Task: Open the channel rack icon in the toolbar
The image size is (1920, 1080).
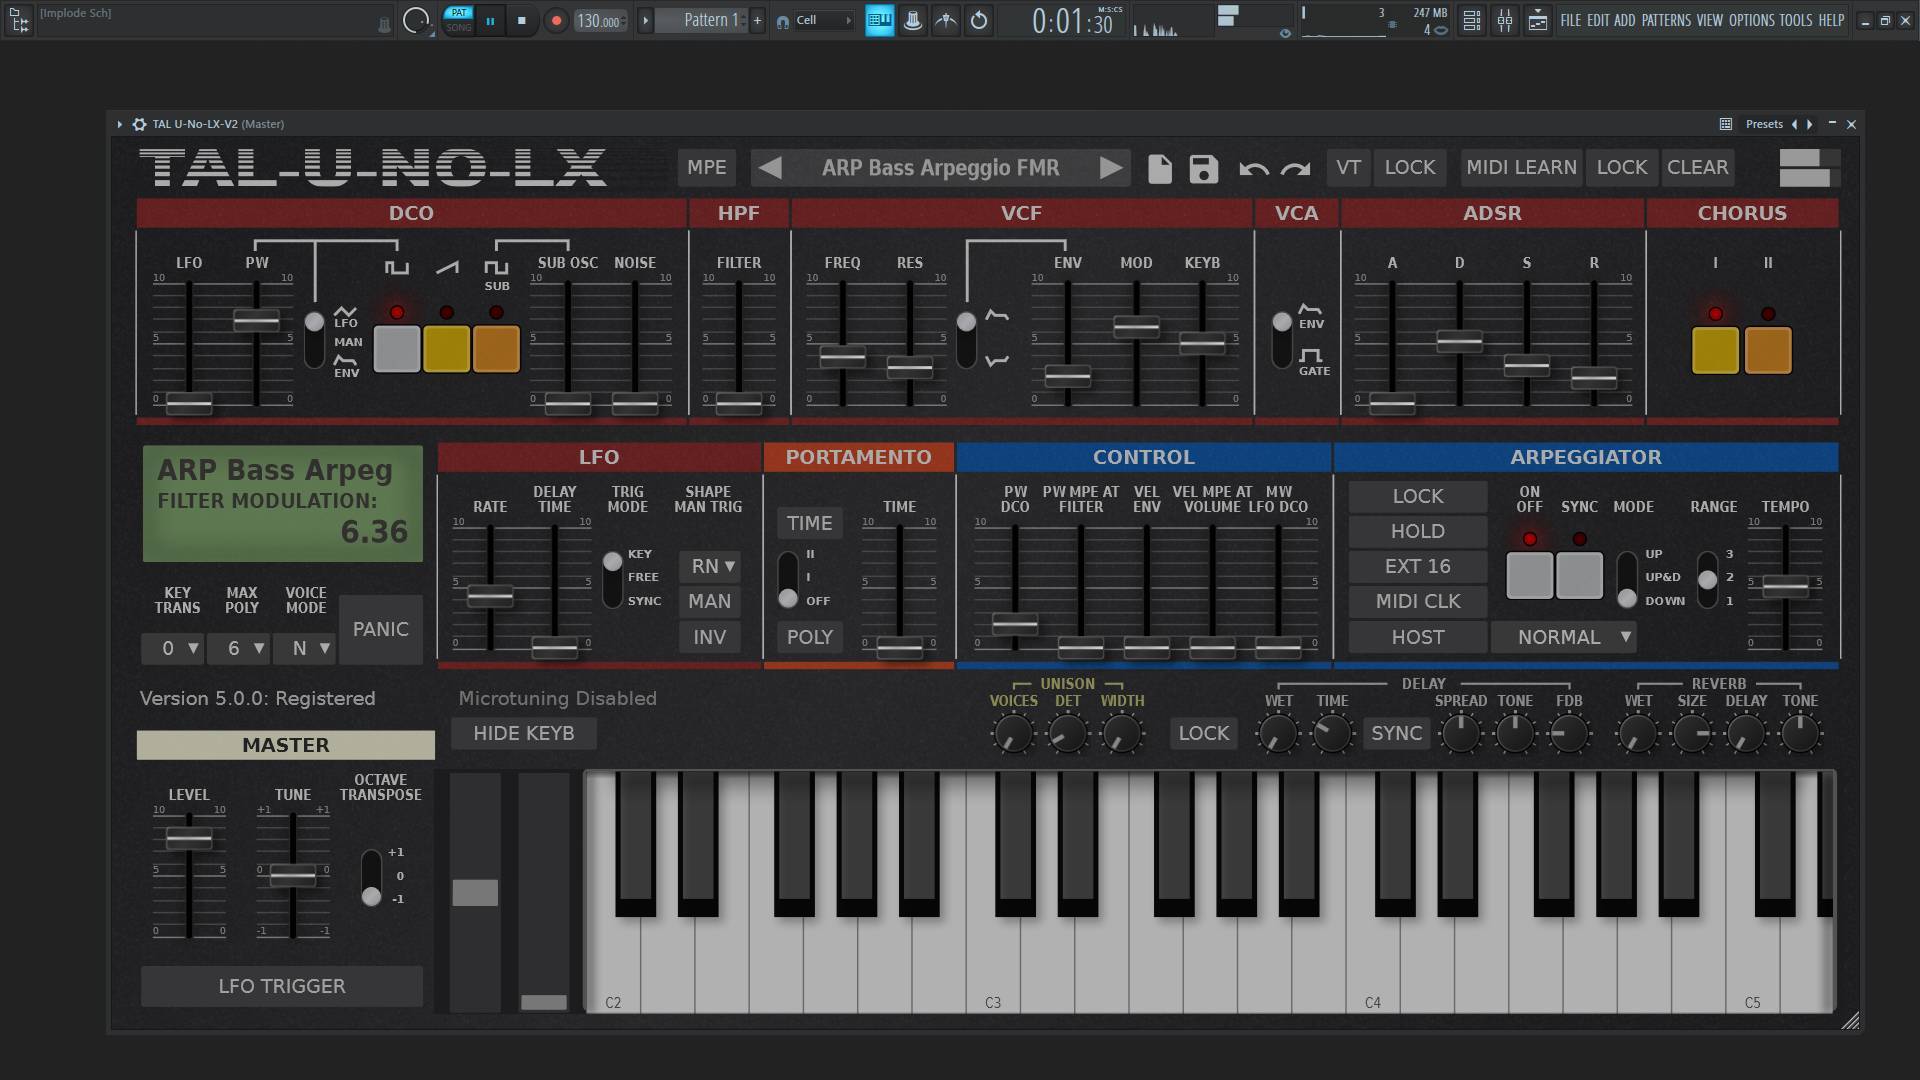Action: pos(1471,20)
